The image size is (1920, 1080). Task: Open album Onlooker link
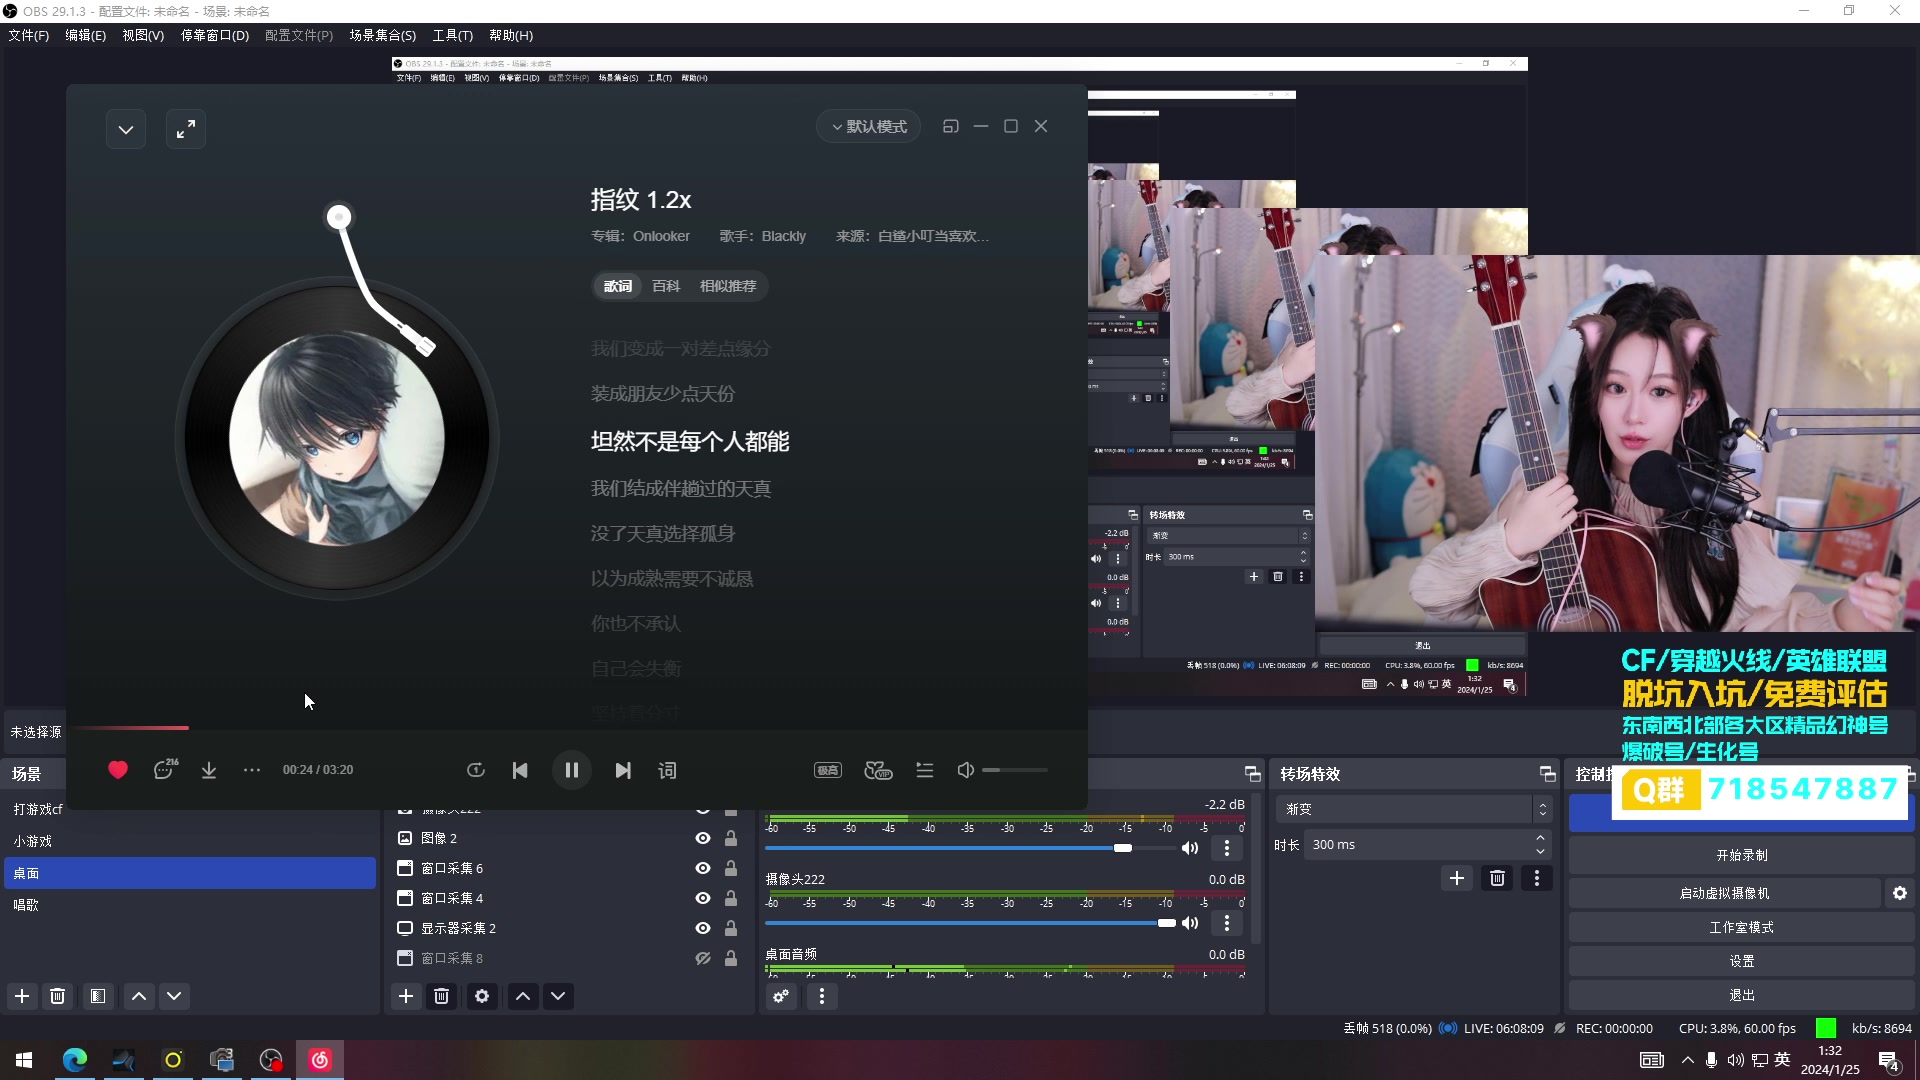[661, 237]
